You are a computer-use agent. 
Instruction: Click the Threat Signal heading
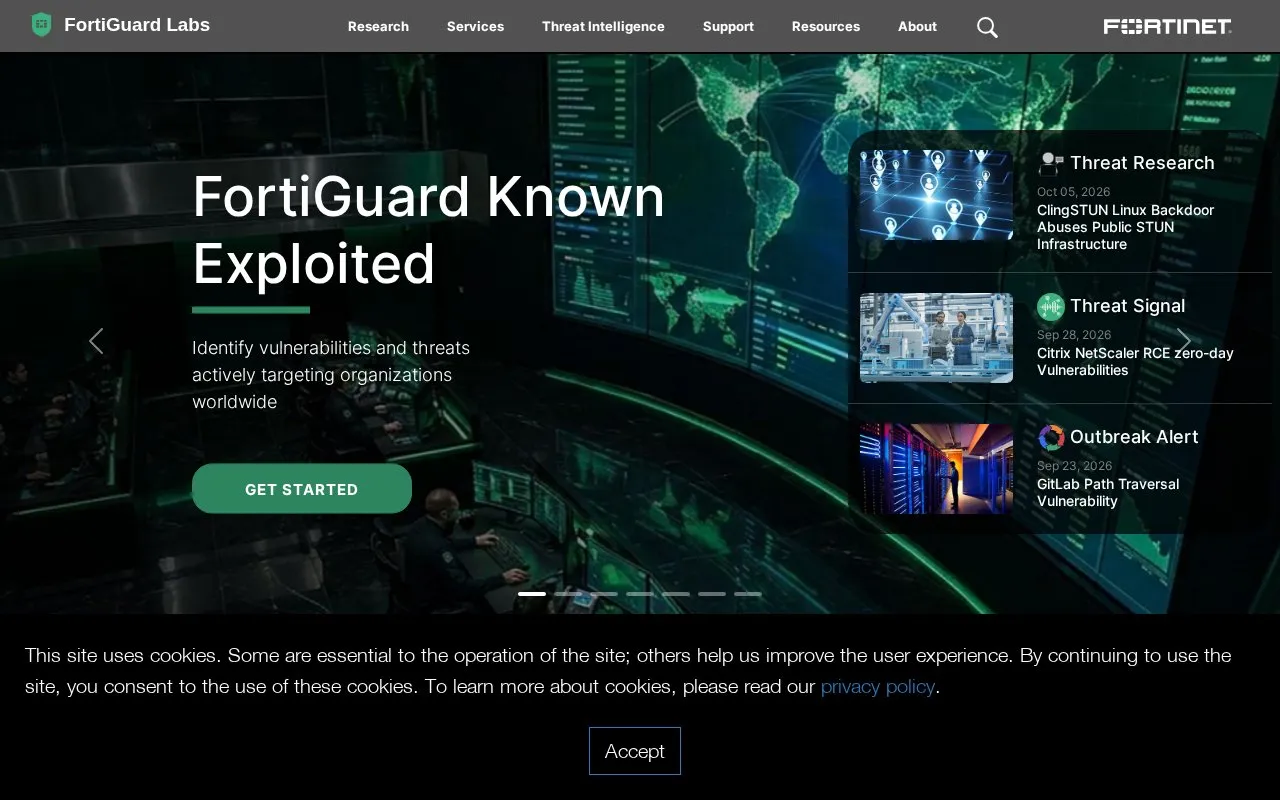1127,306
